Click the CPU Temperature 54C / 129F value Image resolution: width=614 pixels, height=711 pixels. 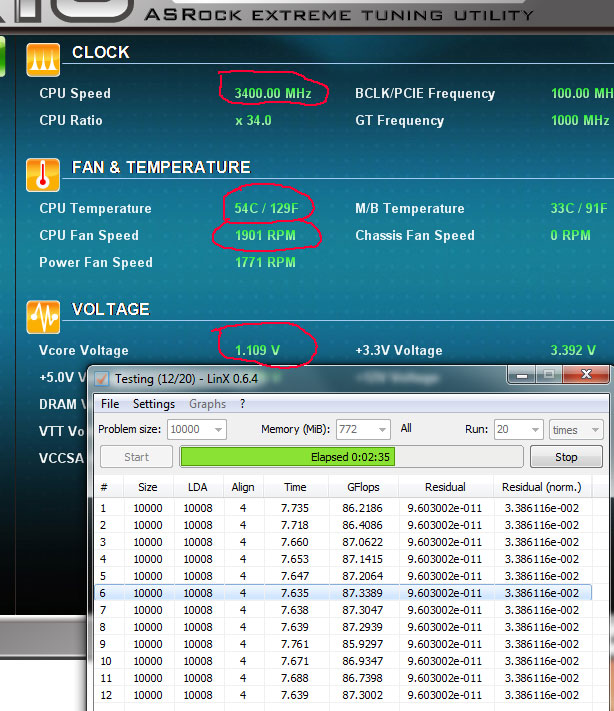[267, 208]
